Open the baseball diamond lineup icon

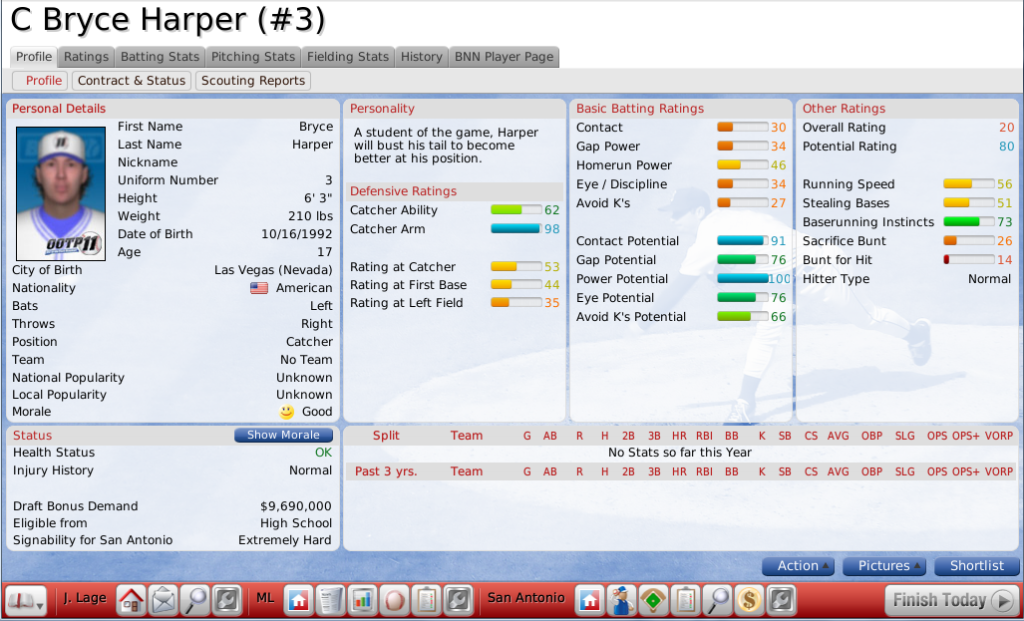point(653,600)
